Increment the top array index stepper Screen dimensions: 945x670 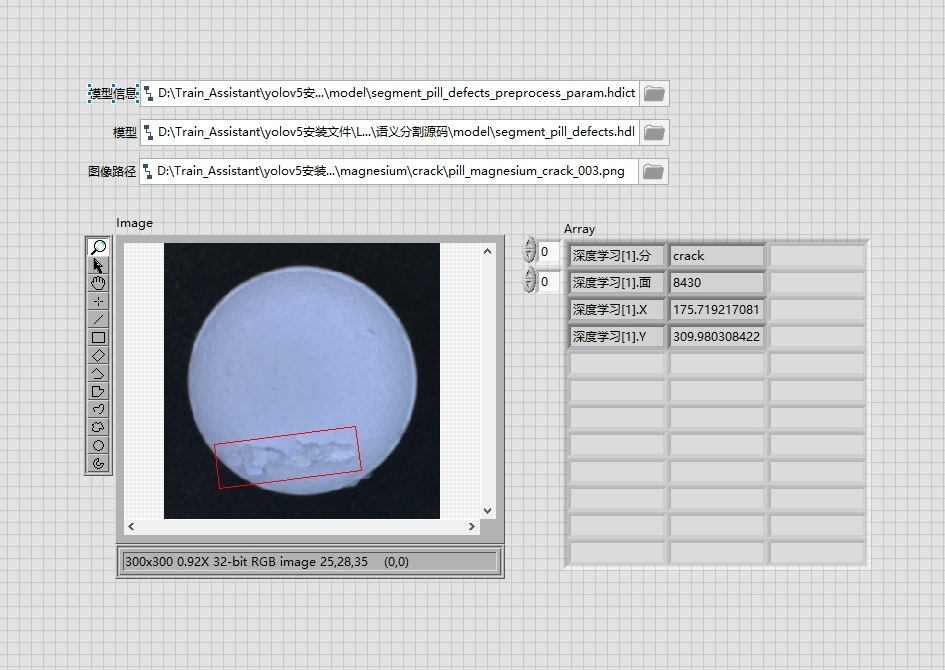click(529, 244)
